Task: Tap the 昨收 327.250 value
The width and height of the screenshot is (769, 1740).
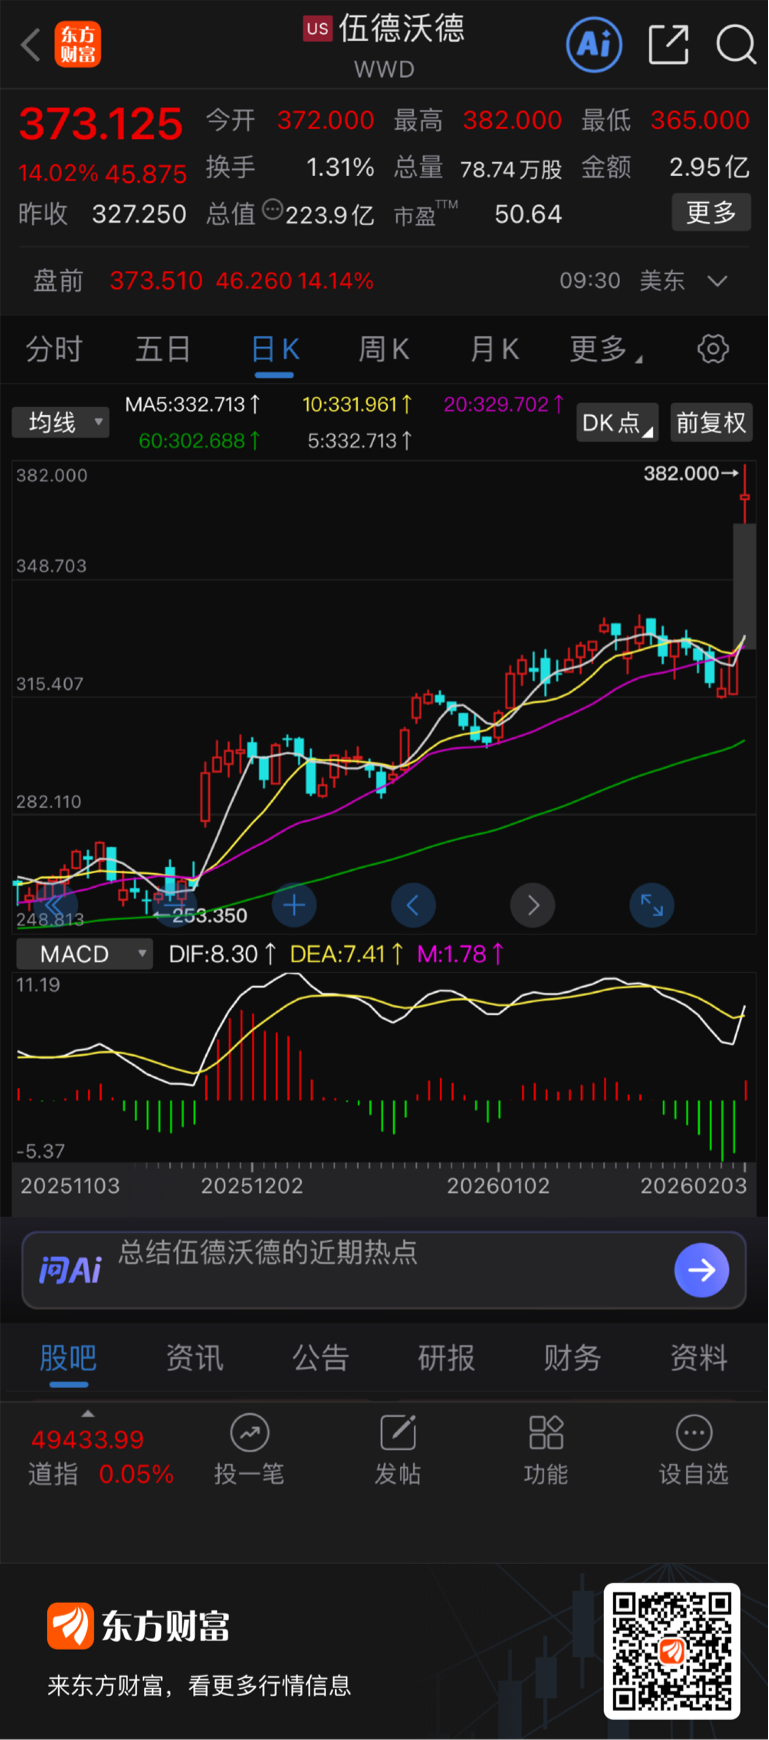Action: (x=139, y=215)
